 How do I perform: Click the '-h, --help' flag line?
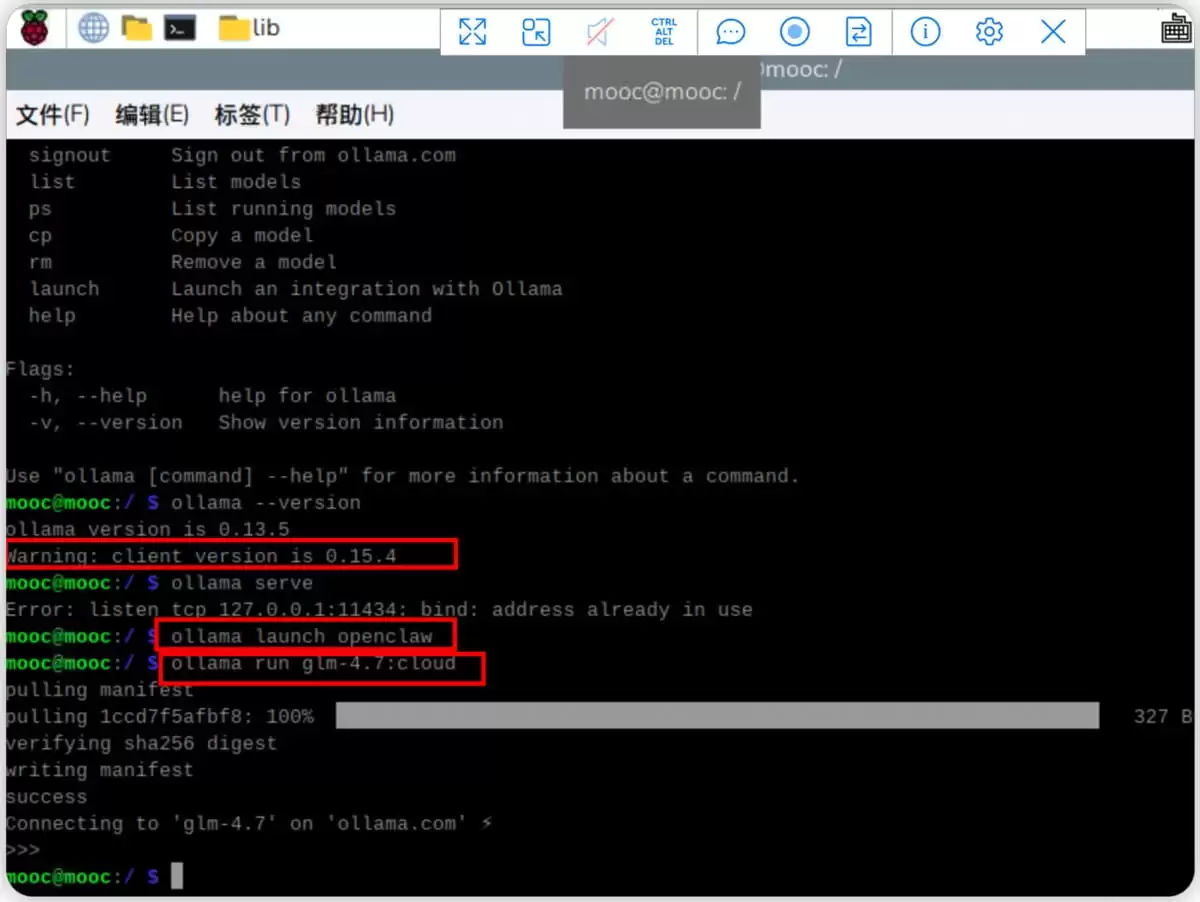[x=212, y=395]
